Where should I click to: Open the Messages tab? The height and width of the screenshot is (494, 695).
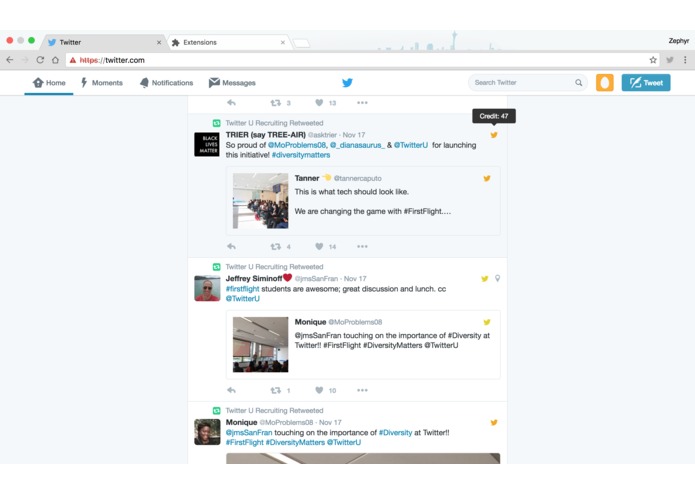click(x=232, y=82)
